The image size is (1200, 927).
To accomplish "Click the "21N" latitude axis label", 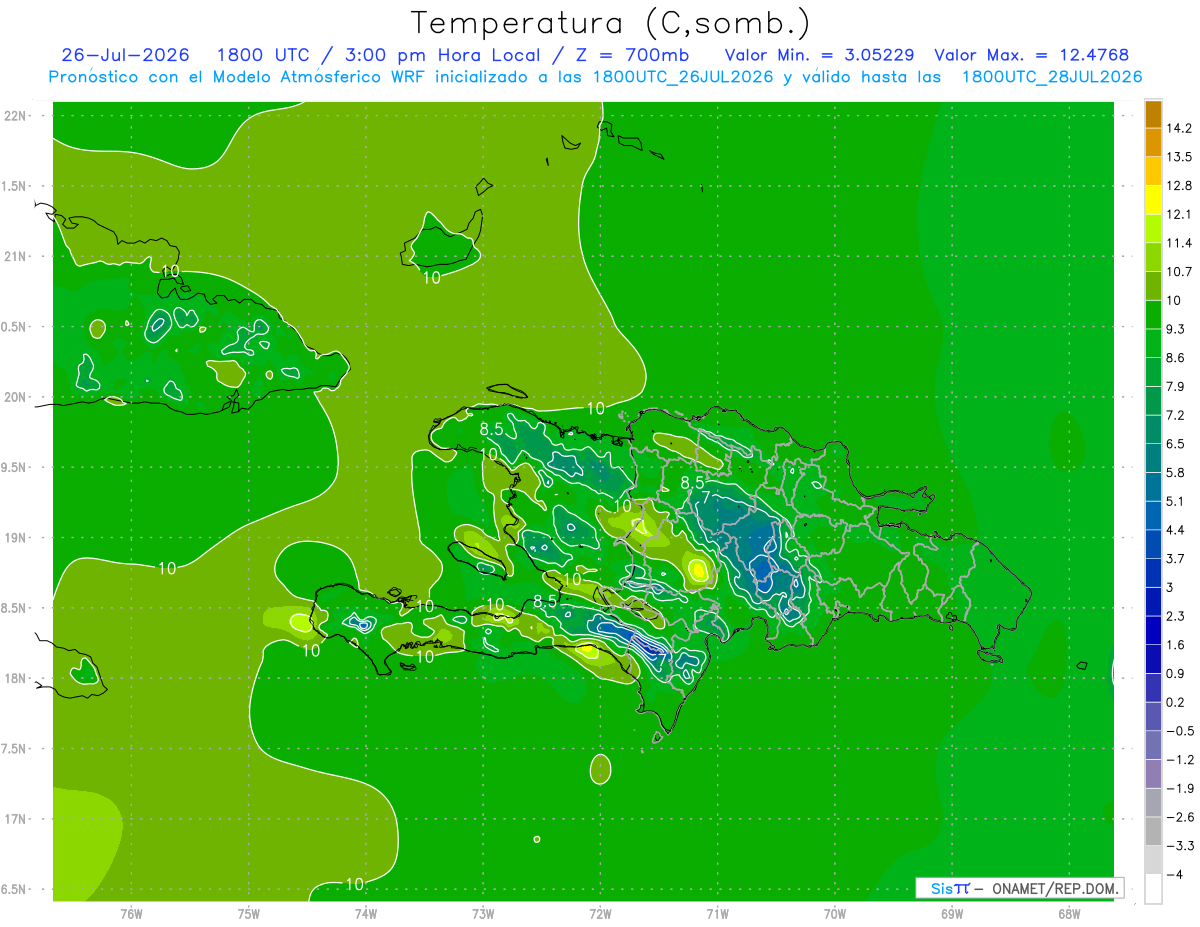I will click(15, 256).
